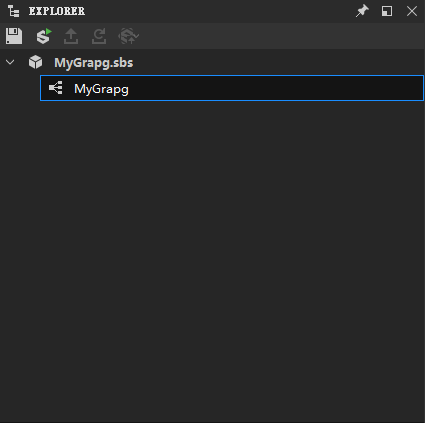The height and width of the screenshot is (423, 425).
Task: Click the Explorer tree icon in panel header
Action: (x=14, y=11)
